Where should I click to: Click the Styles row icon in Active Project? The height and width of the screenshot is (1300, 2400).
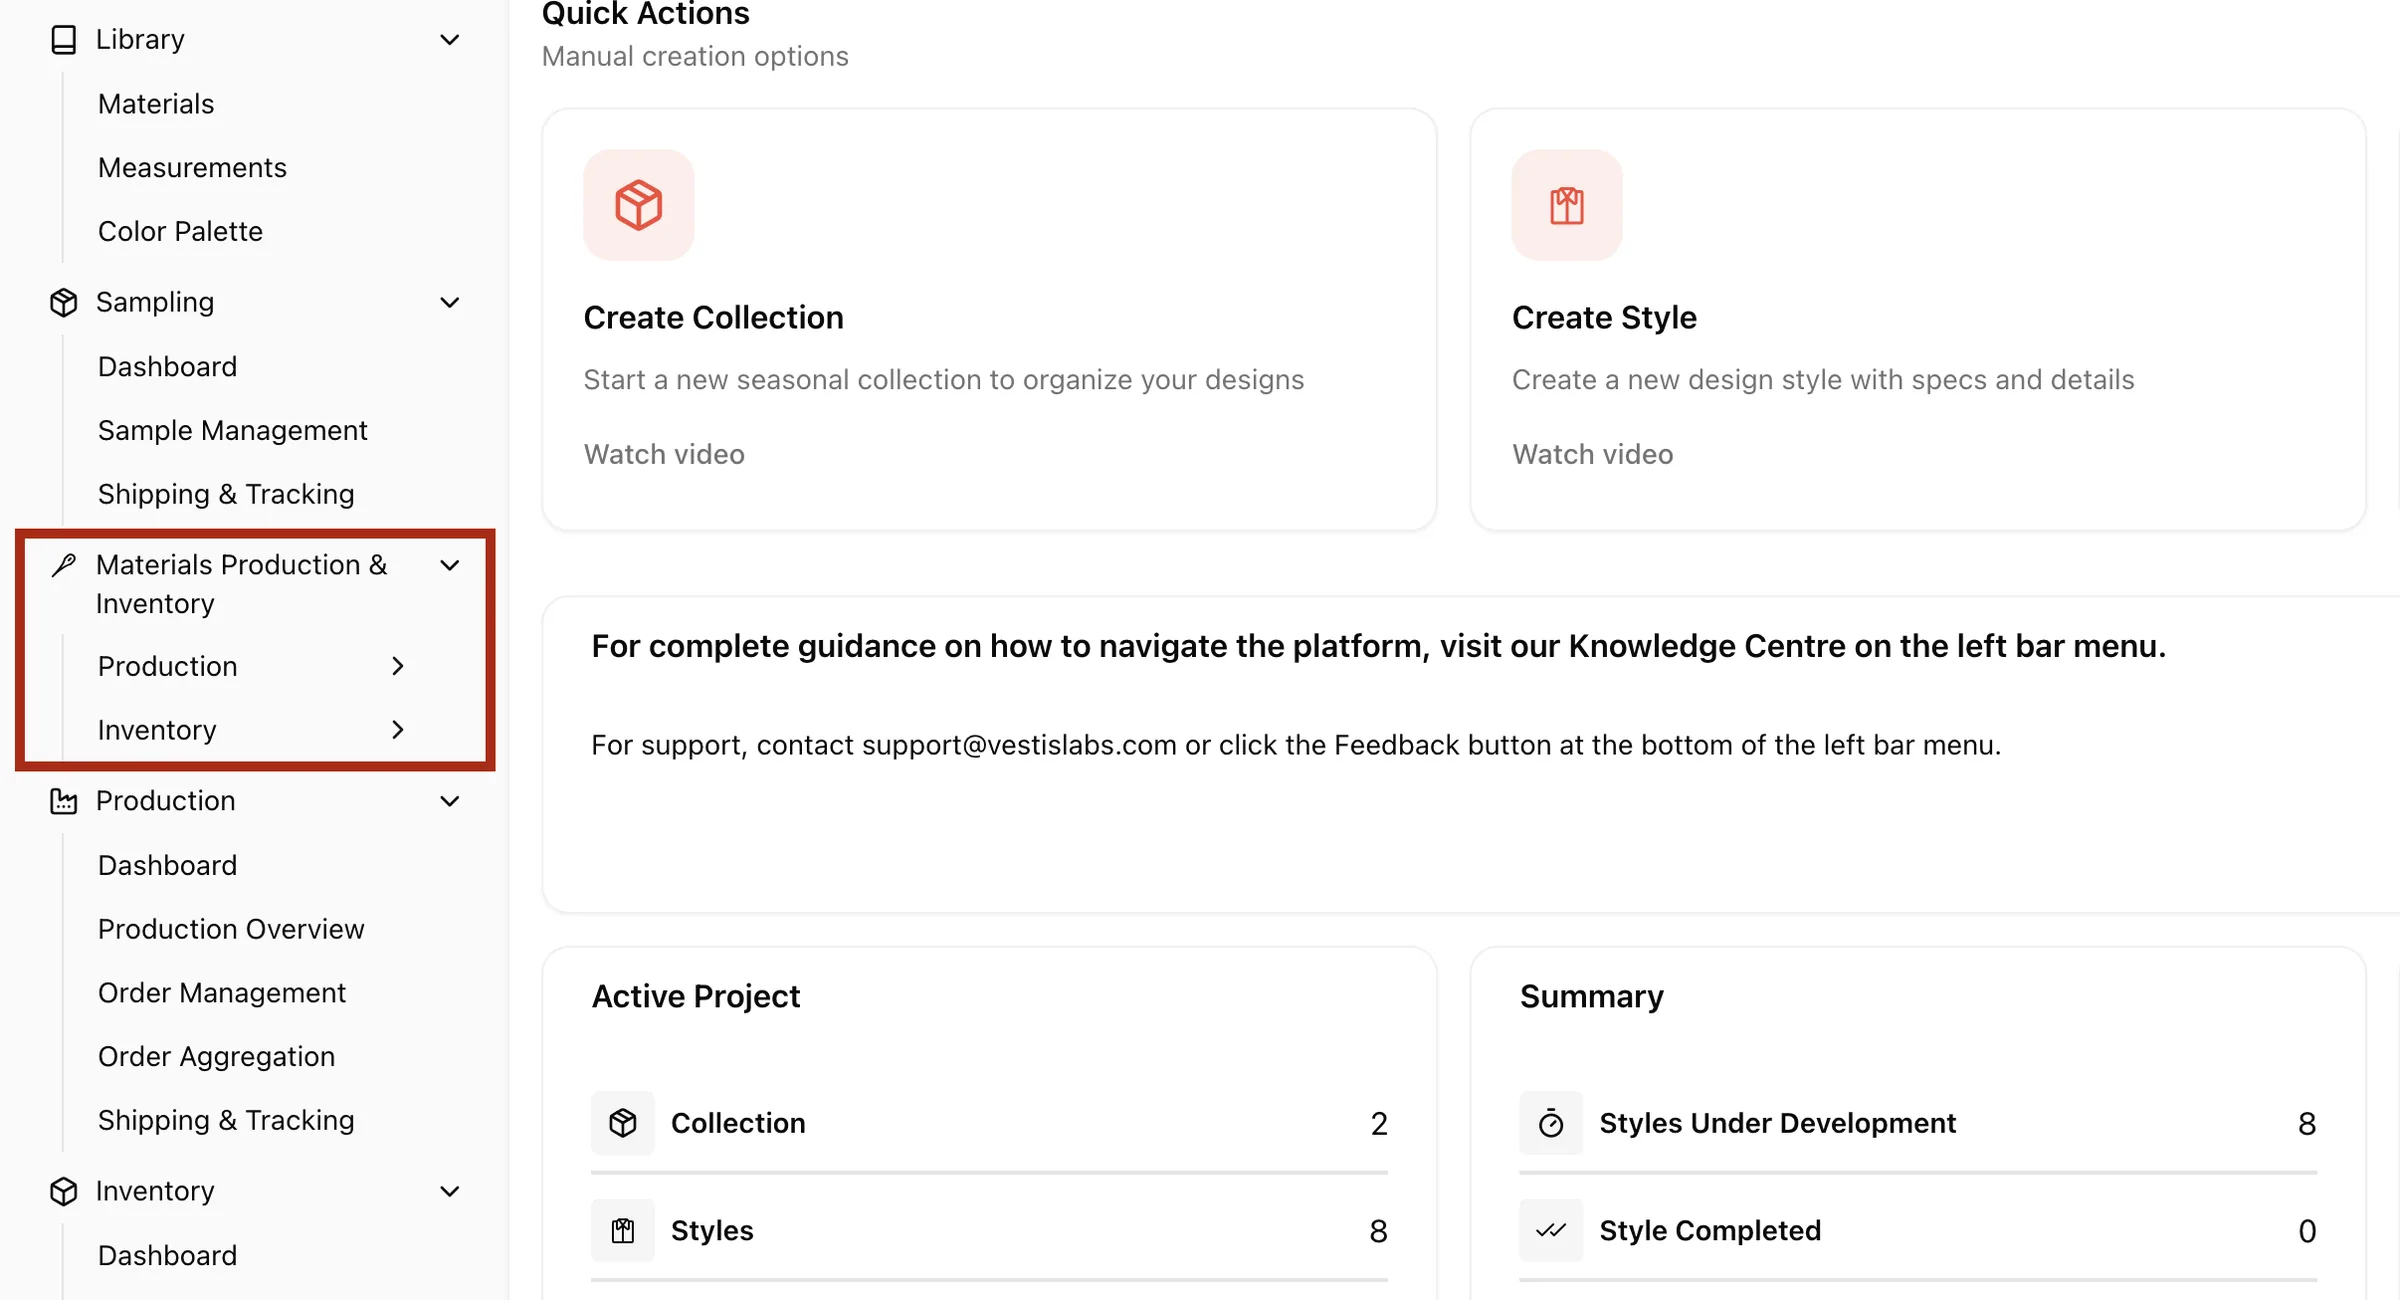coord(623,1230)
